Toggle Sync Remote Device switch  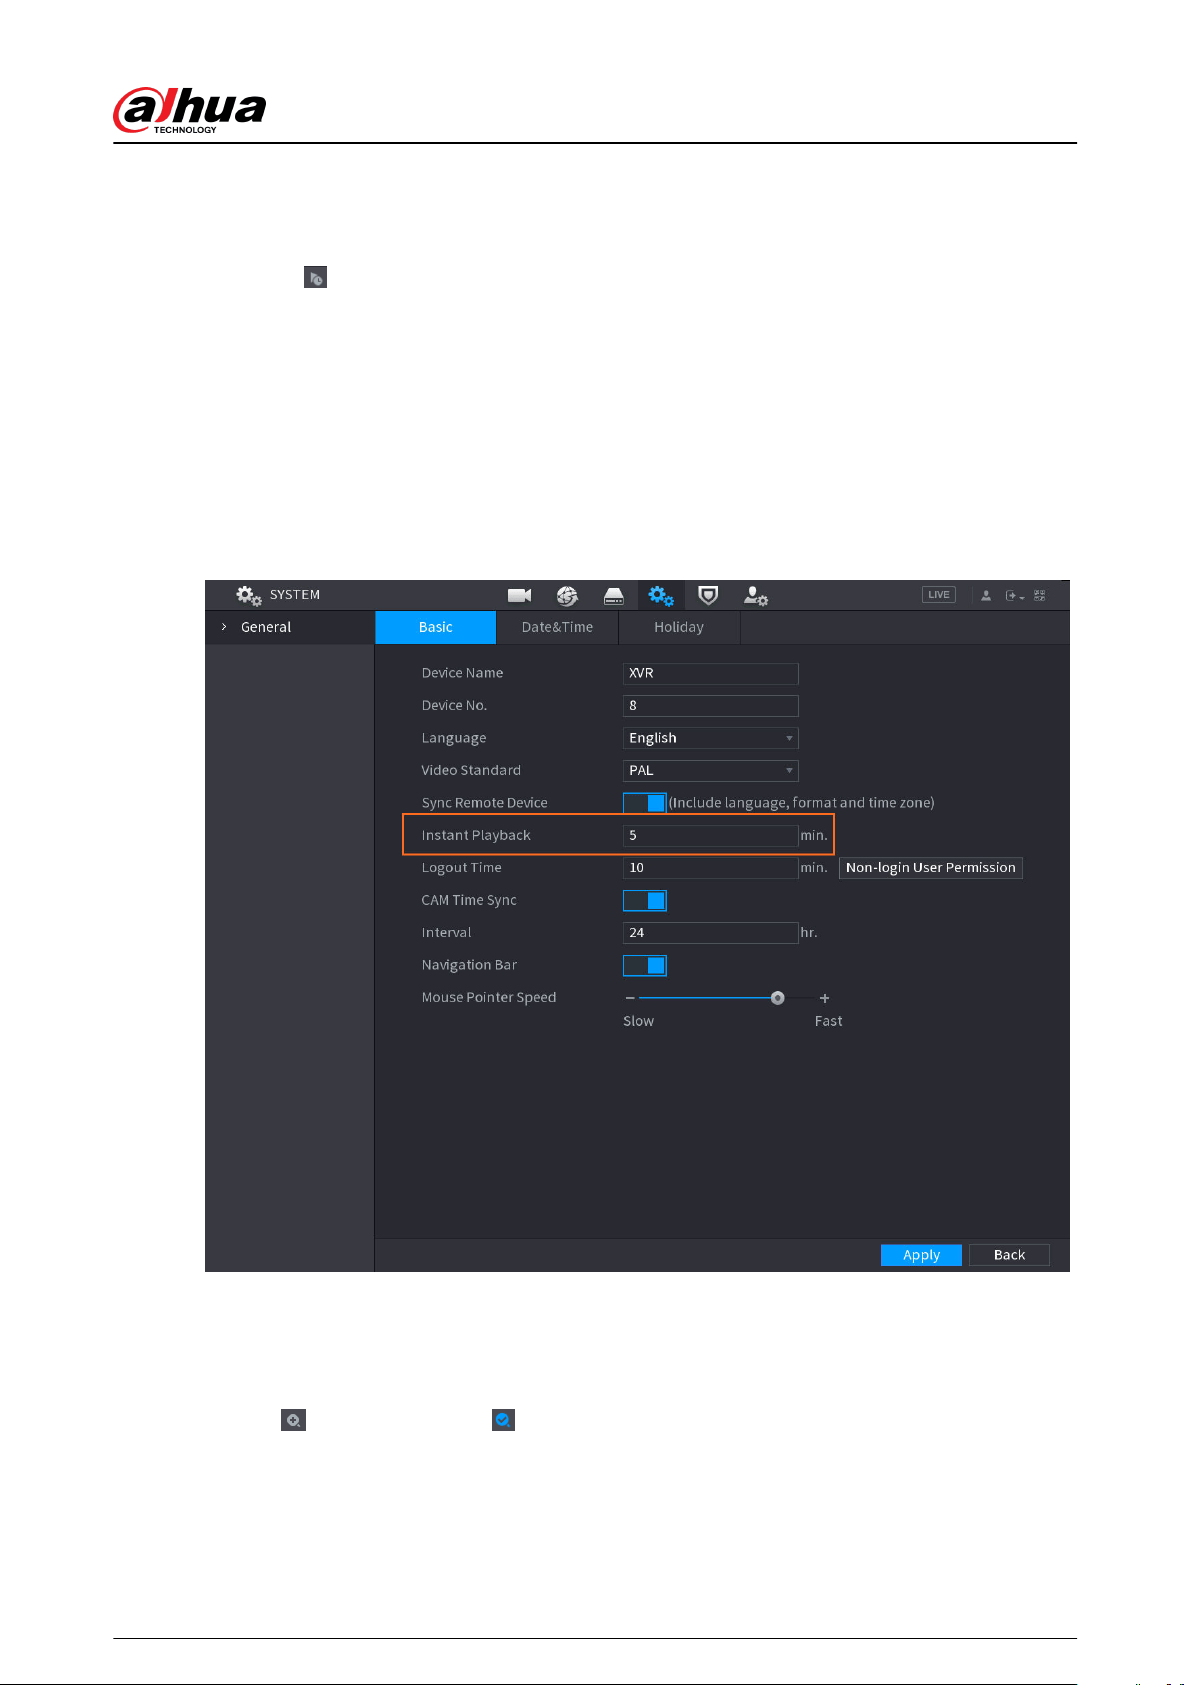coord(645,803)
